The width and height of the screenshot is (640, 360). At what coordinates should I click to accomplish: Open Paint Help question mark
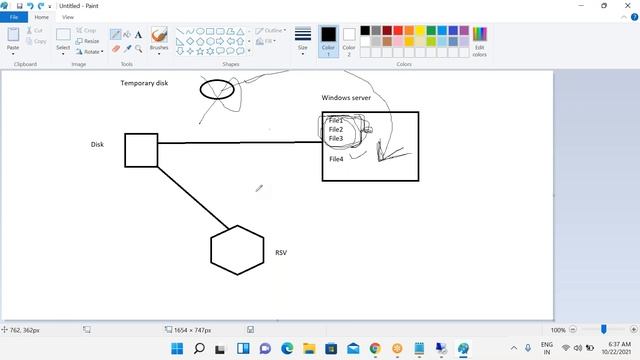click(x=634, y=17)
